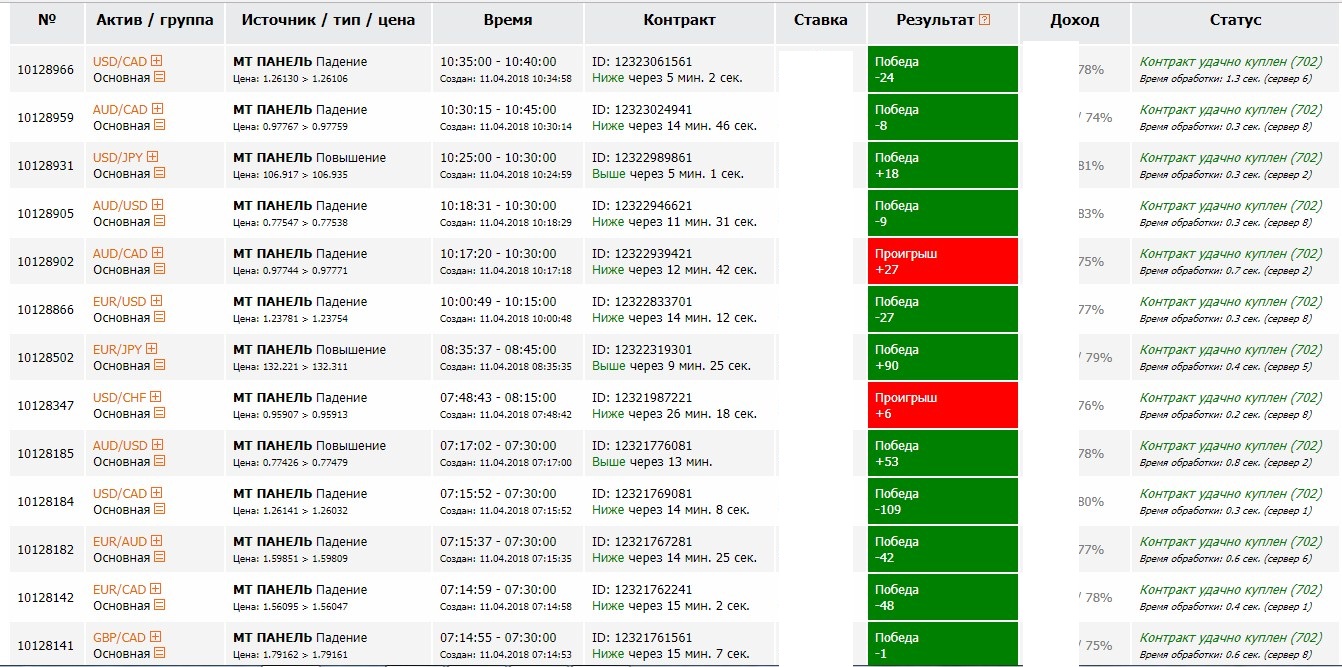Viewport: 1342px width, 667px height.
Task: Click the Статус column header
Action: pyautogui.click(x=1235, y=20)
